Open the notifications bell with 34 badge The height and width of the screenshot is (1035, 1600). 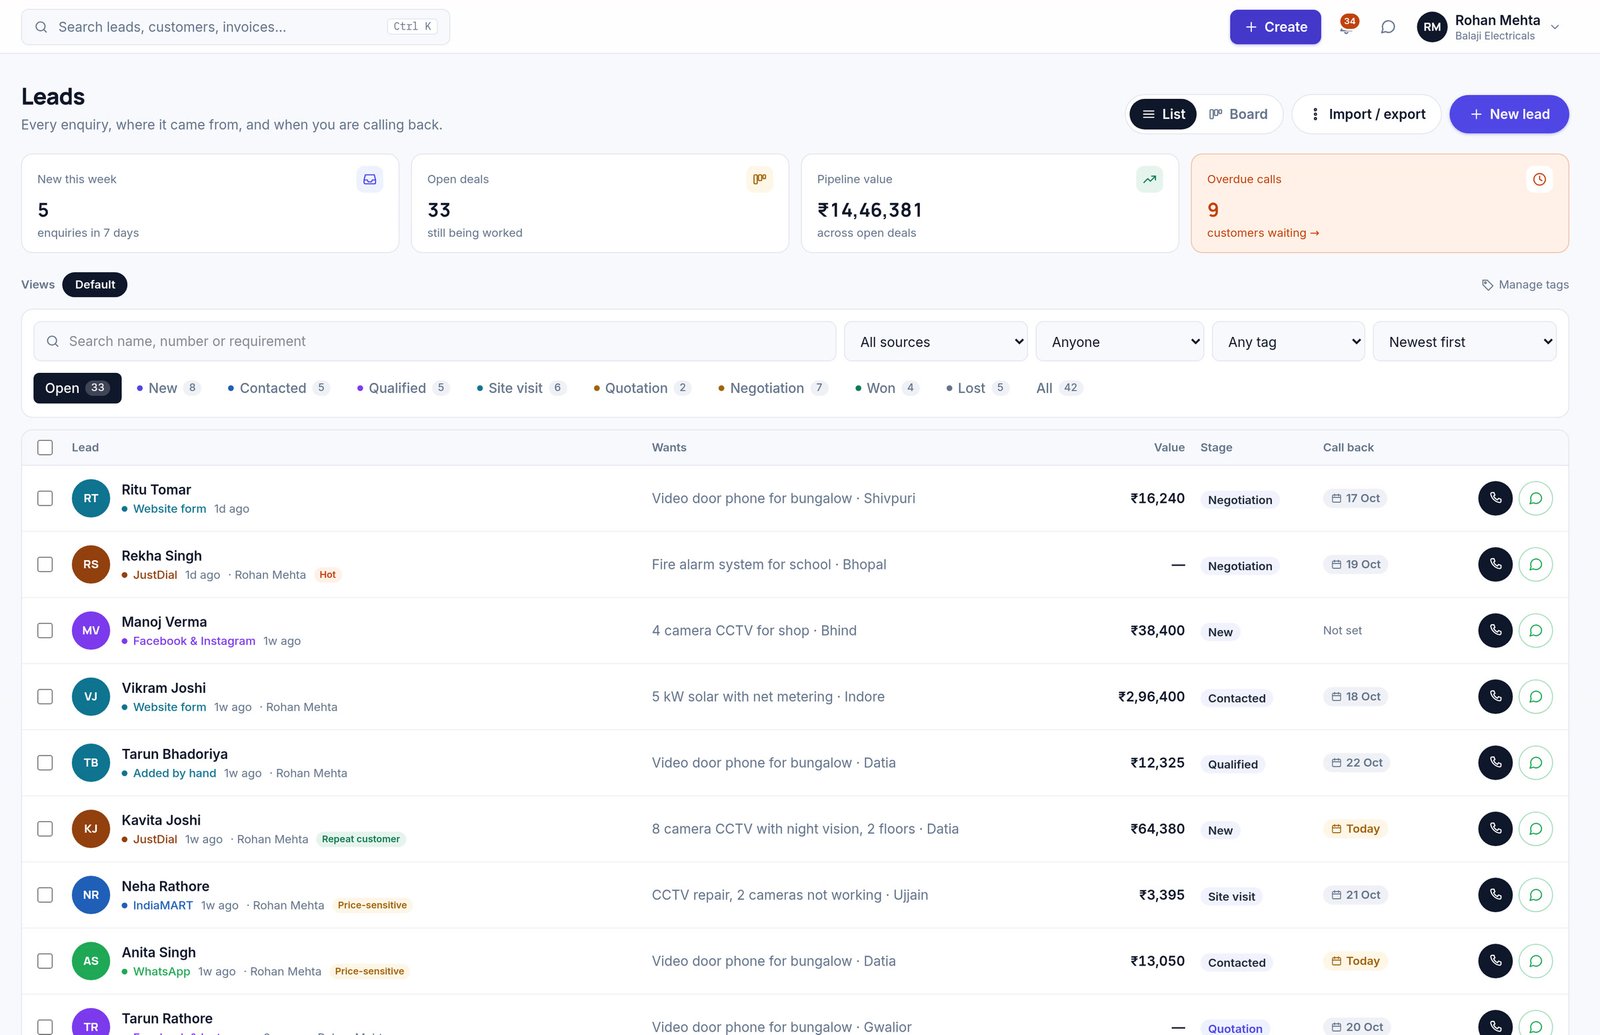(x=1346, y=27)
